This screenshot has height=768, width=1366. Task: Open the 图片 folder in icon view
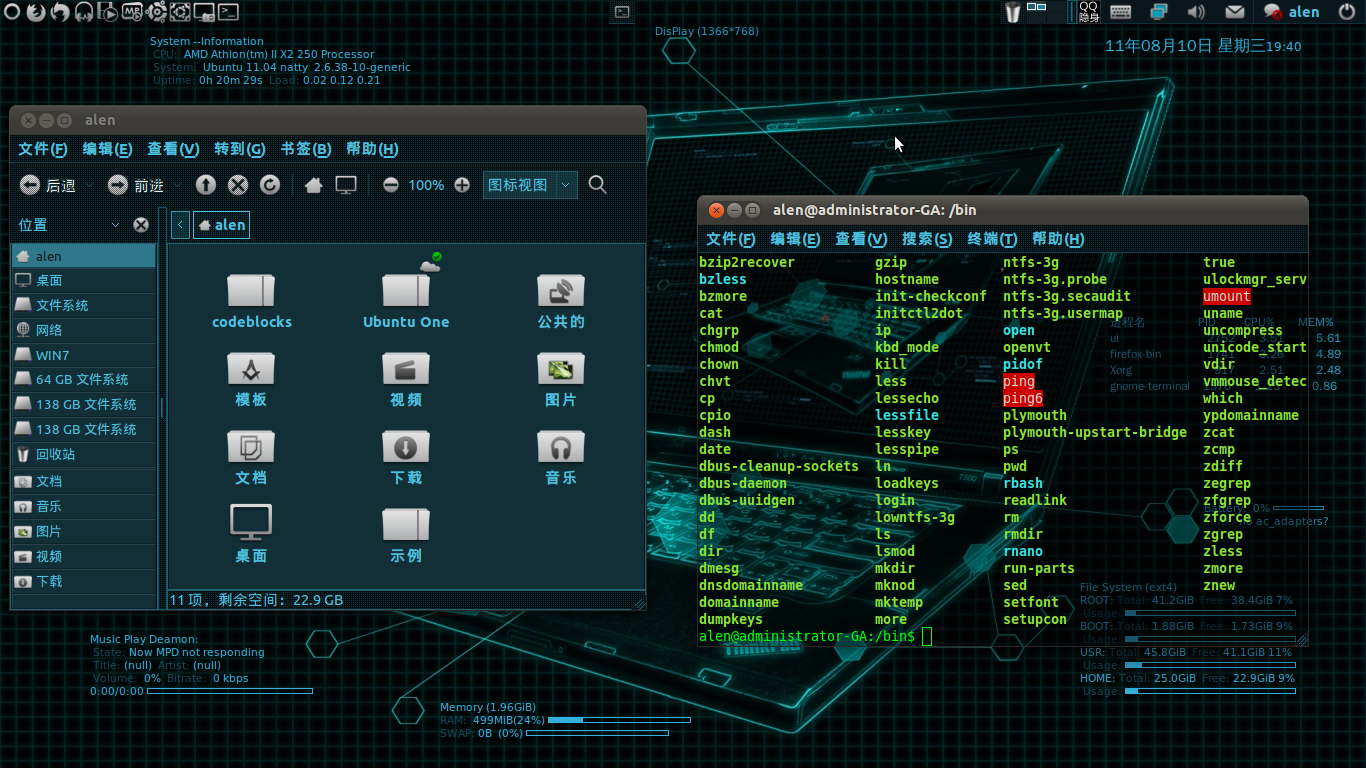(561, 377)
